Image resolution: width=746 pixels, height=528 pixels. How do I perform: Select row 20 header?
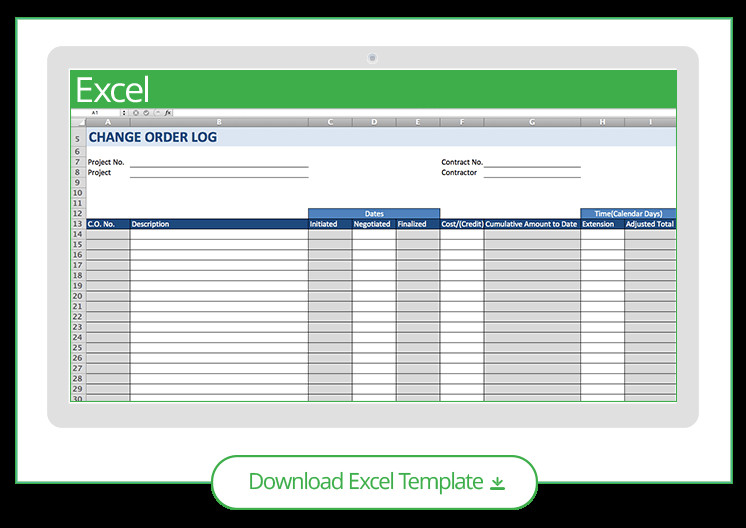pos(78,296)
